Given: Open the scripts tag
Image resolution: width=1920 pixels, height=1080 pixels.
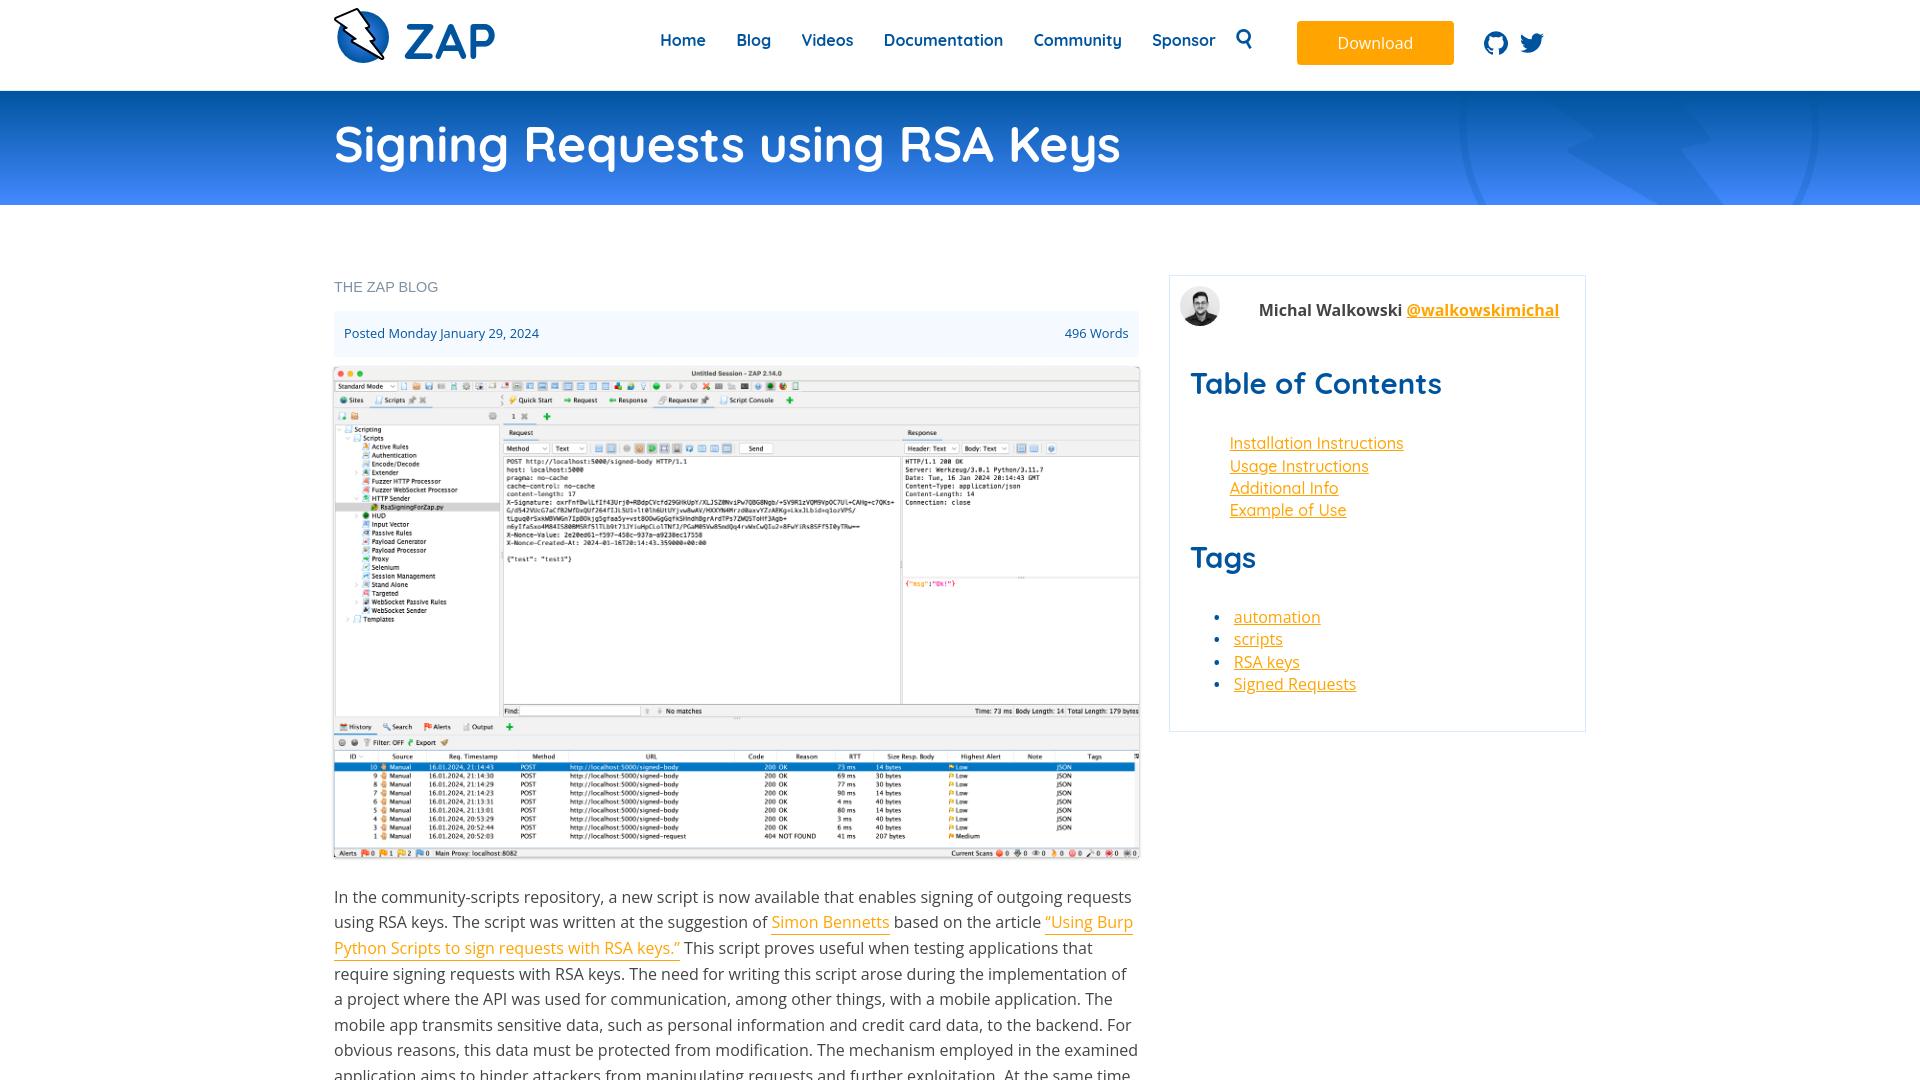Looking at the screenshot, I should pyautogui.click(x=1258, y=639).
